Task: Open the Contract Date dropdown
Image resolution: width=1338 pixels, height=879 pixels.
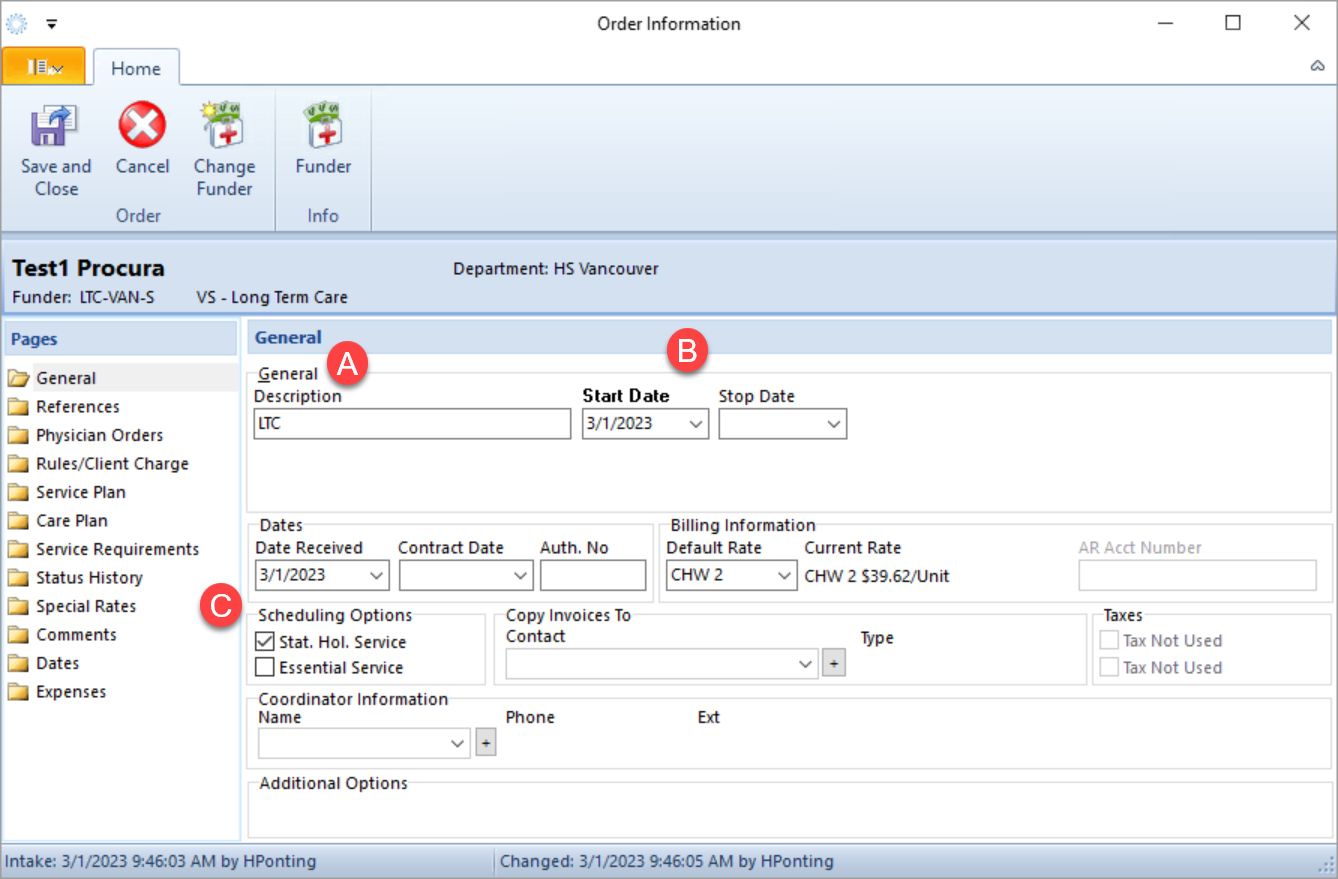Action: (x=519, y=575)
